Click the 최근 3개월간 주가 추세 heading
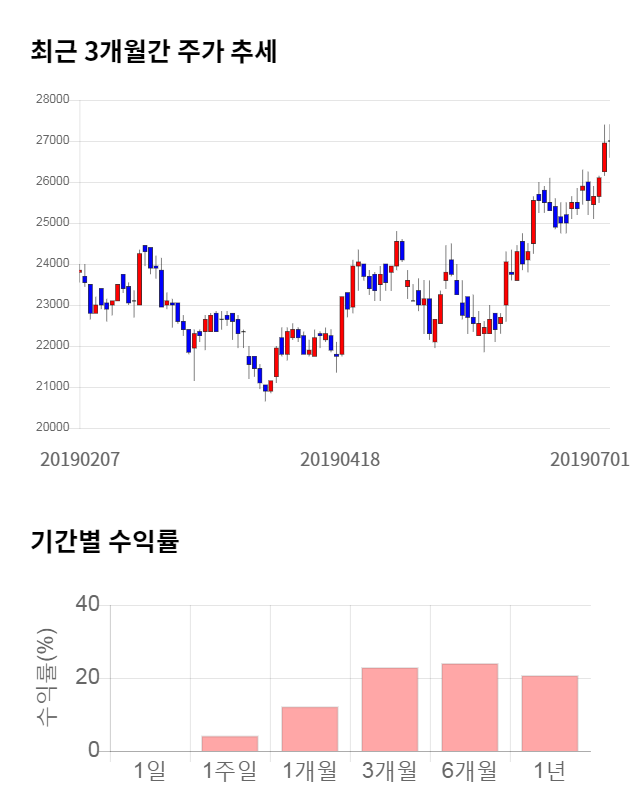This screenshot has height=810, width=640. pos(154,53)
